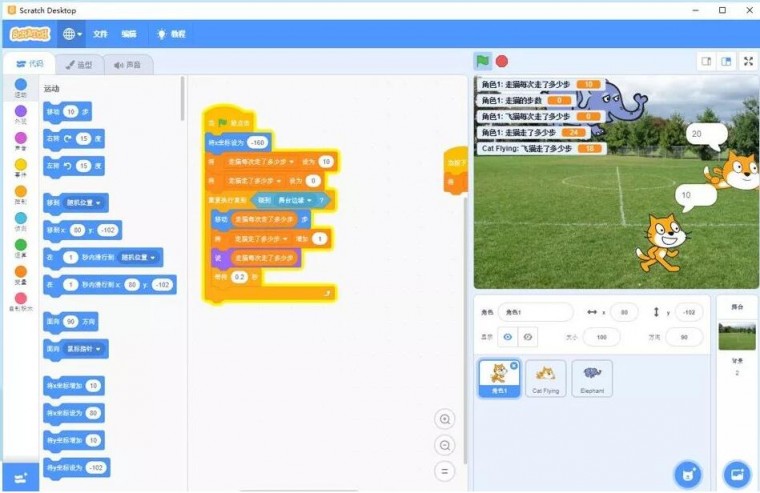Screen dimensions: 760x493
Task: Click the walking cat sprite on the stage
Action: click(x=662, y=244)
